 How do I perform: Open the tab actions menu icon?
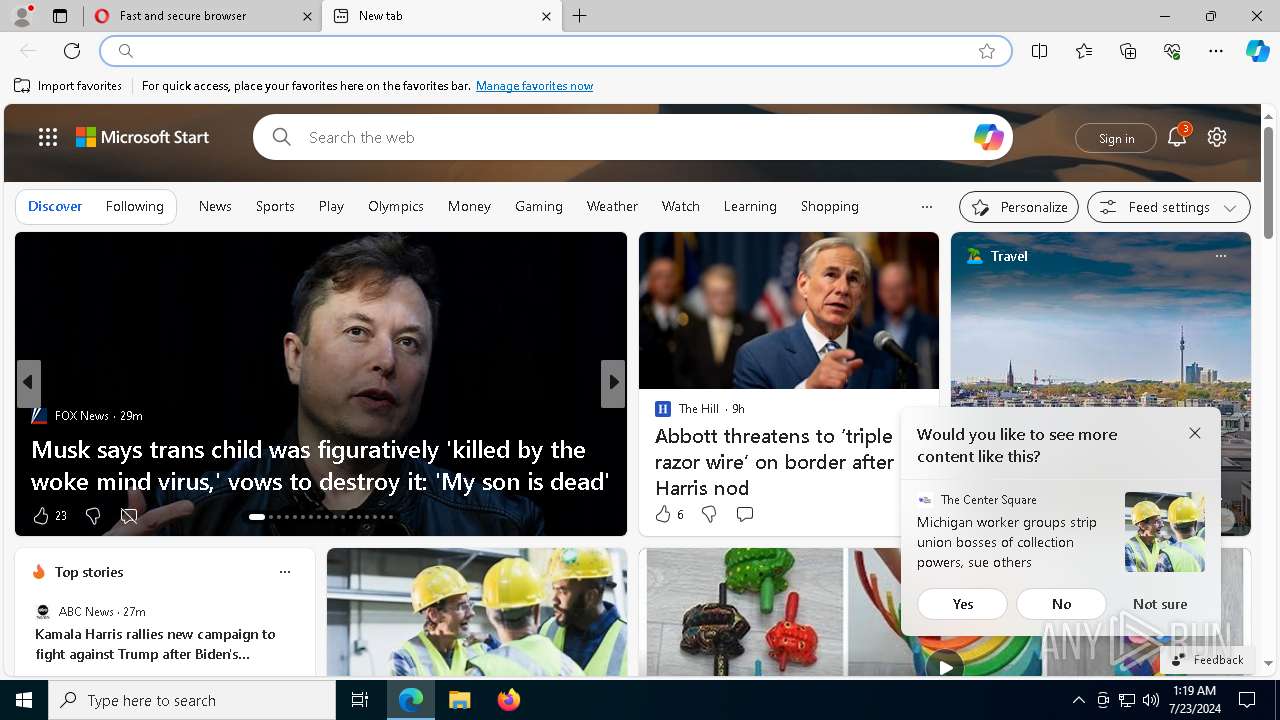[x=60, y=16]
